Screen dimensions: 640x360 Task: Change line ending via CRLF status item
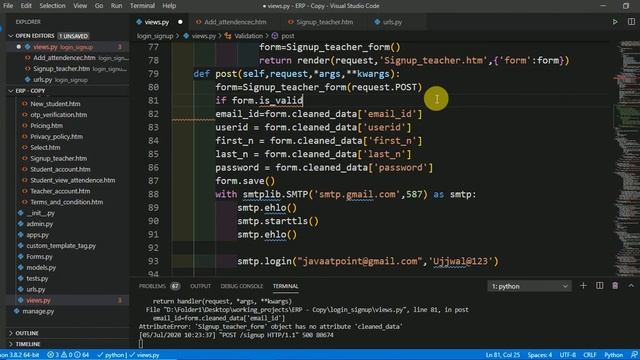(x=590, y=355)
